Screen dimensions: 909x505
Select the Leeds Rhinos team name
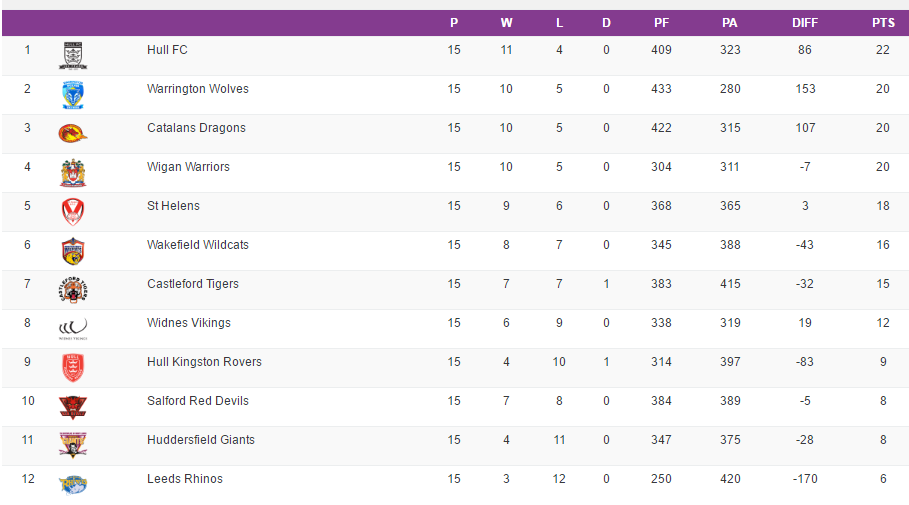[x=184, y=479]
